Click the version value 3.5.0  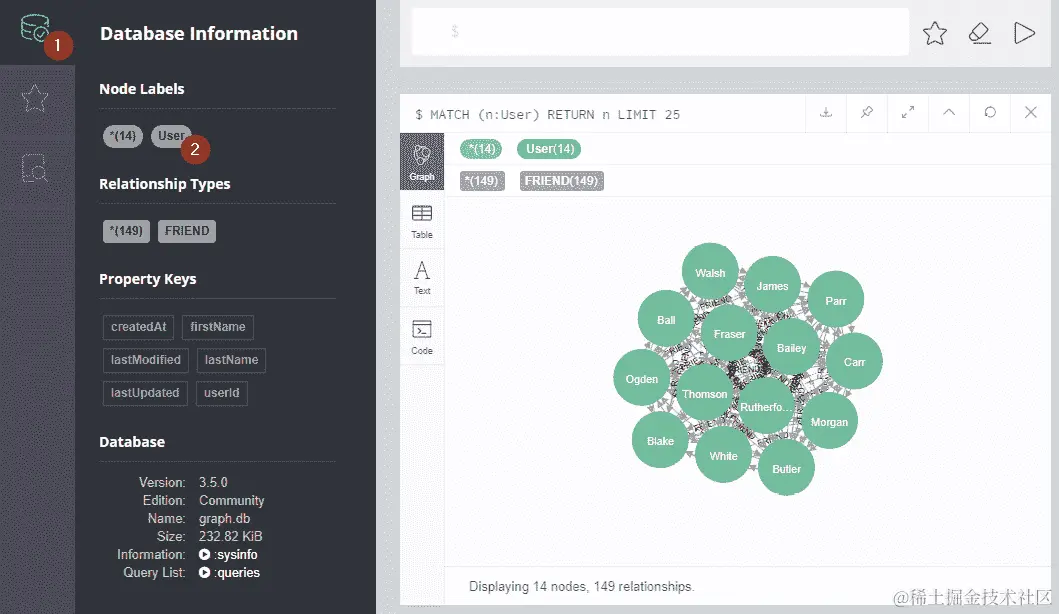coord(213,482)
